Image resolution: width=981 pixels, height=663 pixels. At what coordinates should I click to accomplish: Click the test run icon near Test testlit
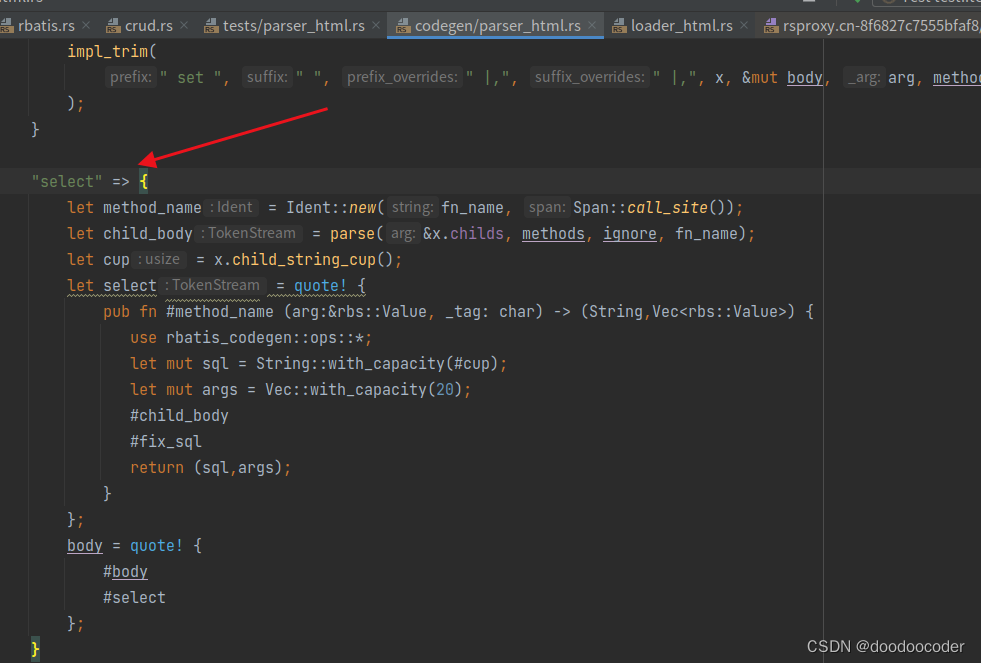tap(888, 3)
